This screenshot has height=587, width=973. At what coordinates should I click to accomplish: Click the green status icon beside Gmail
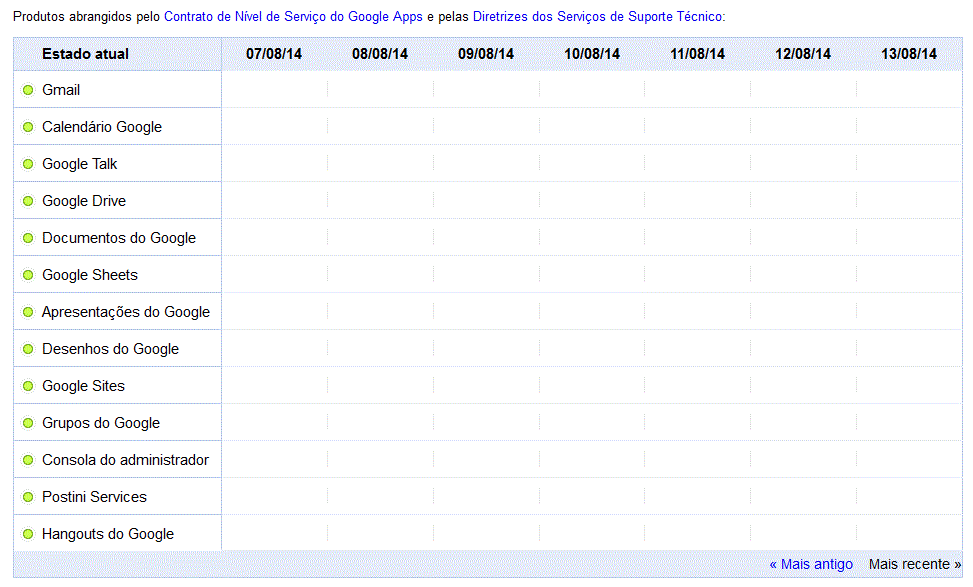coord(28,90)
